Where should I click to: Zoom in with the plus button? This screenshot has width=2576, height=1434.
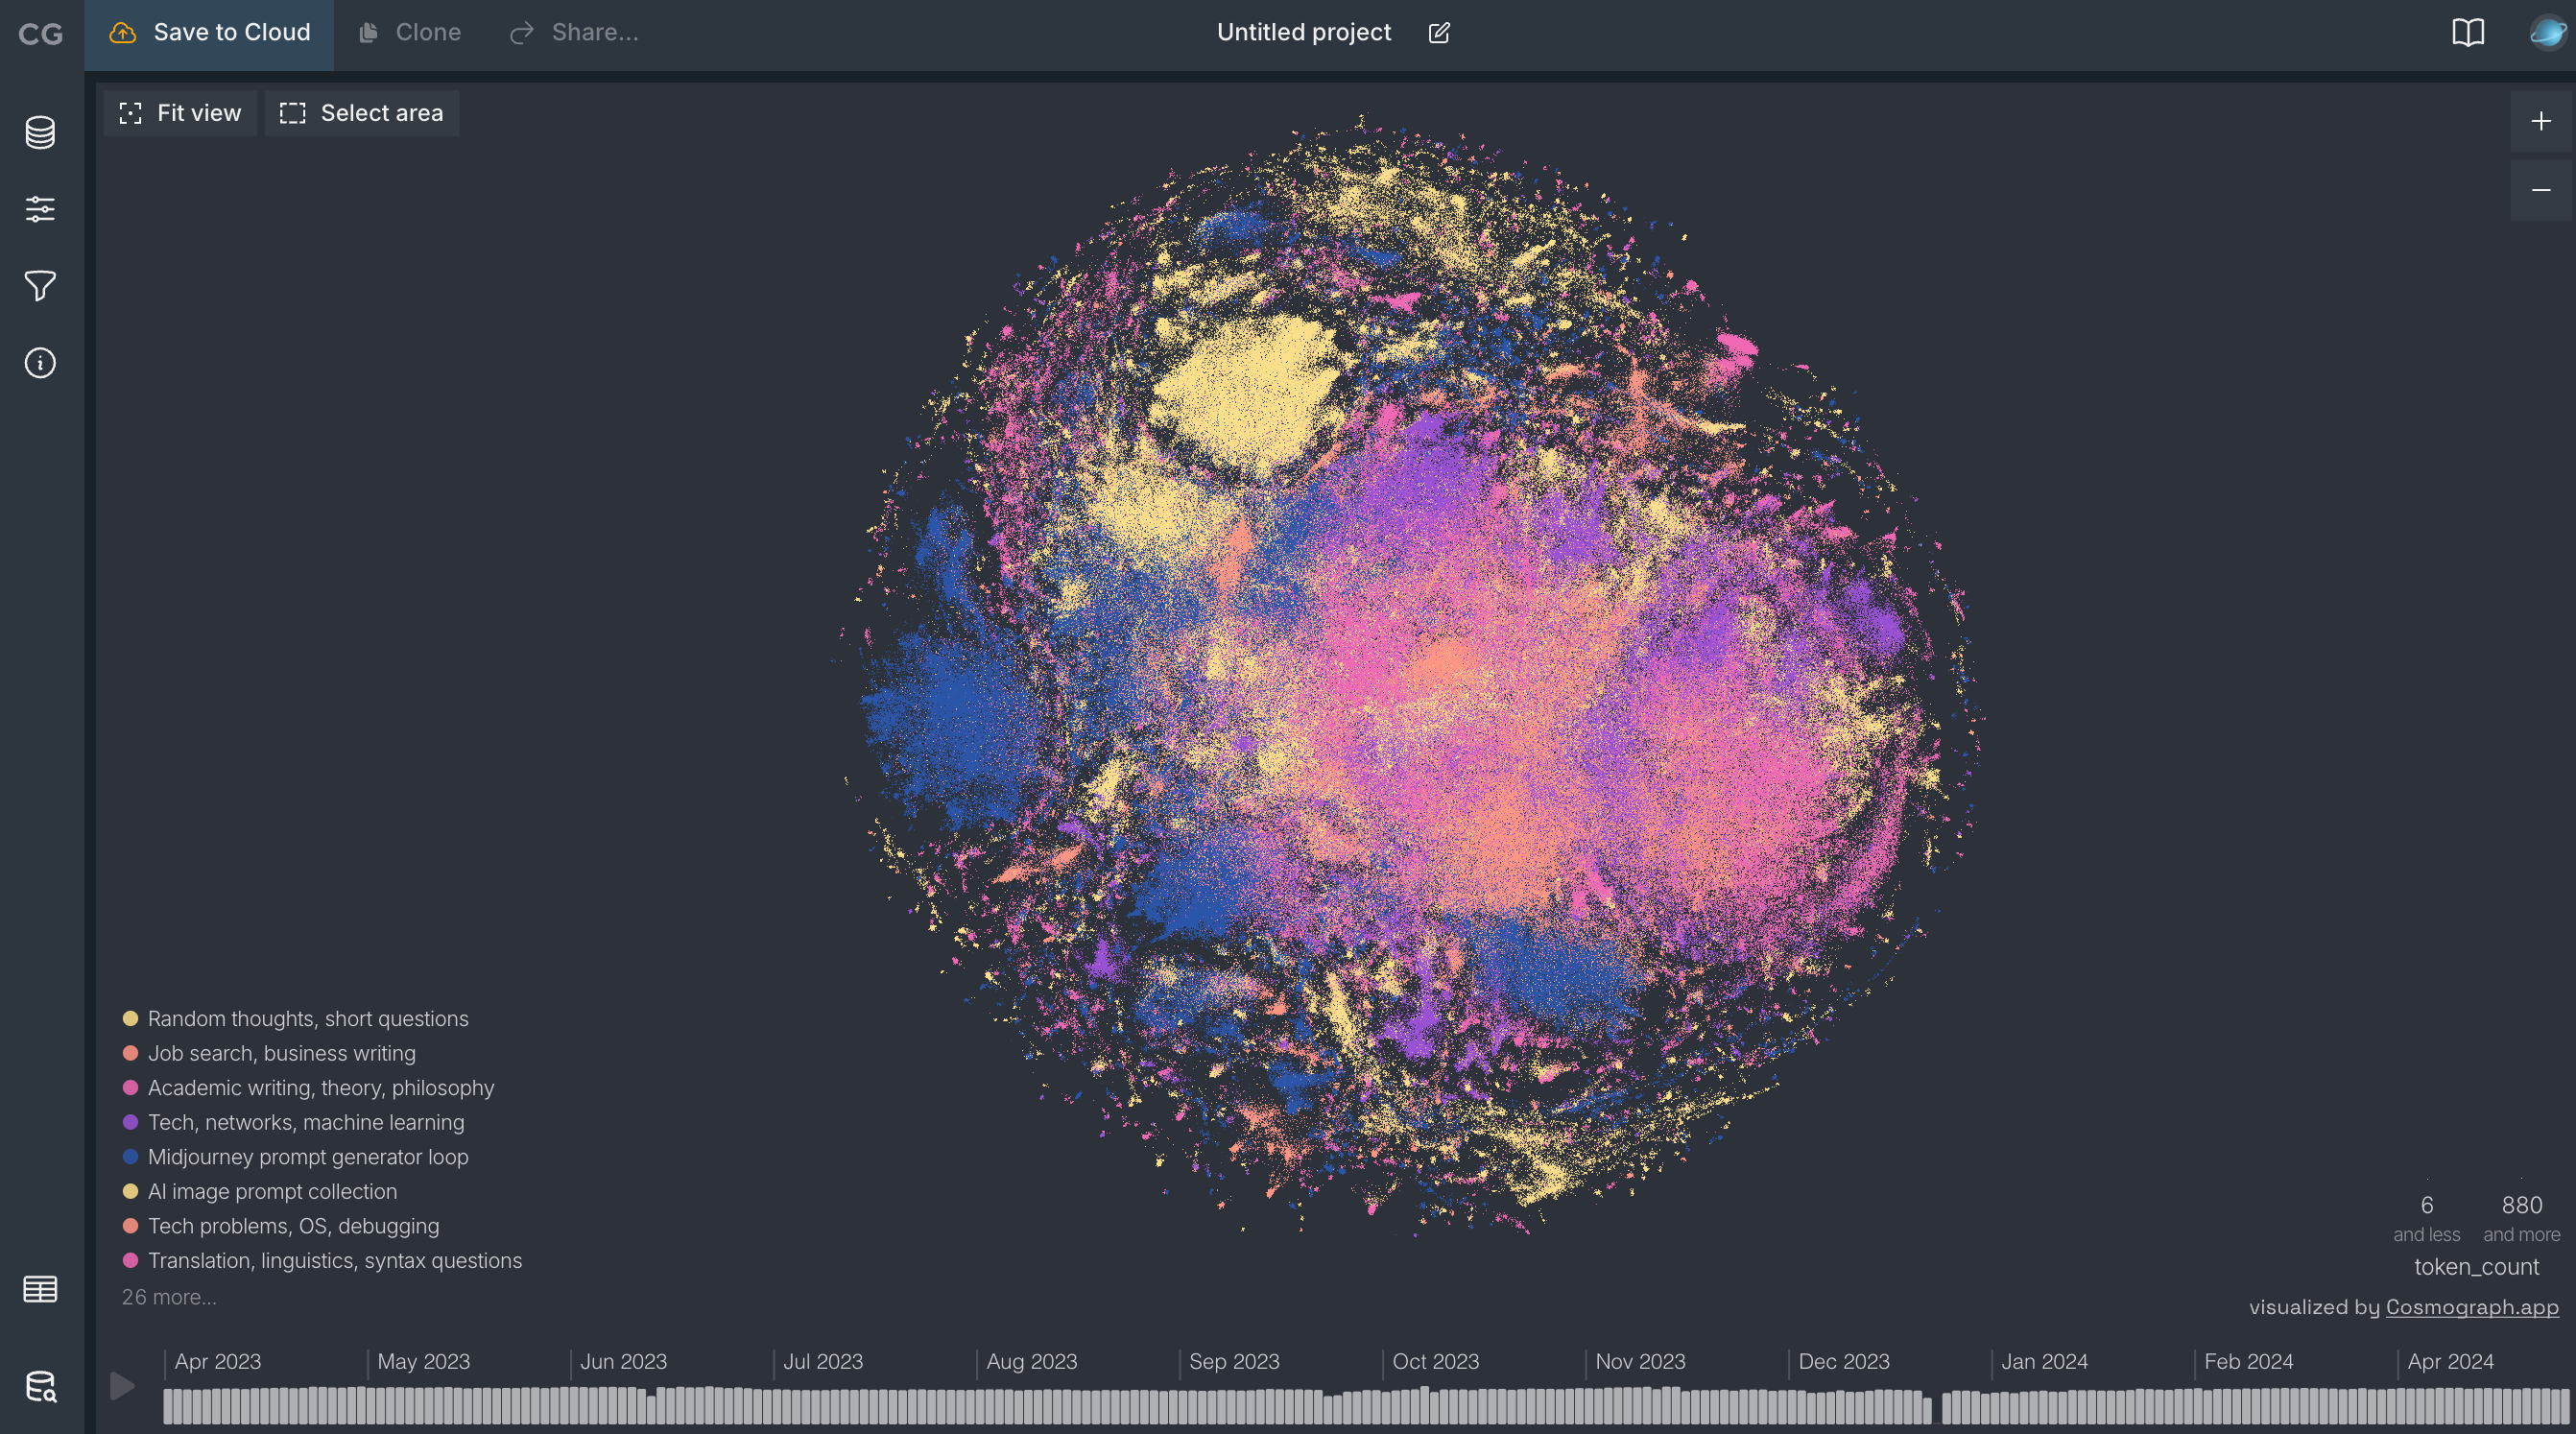(x=2541, y=121)
